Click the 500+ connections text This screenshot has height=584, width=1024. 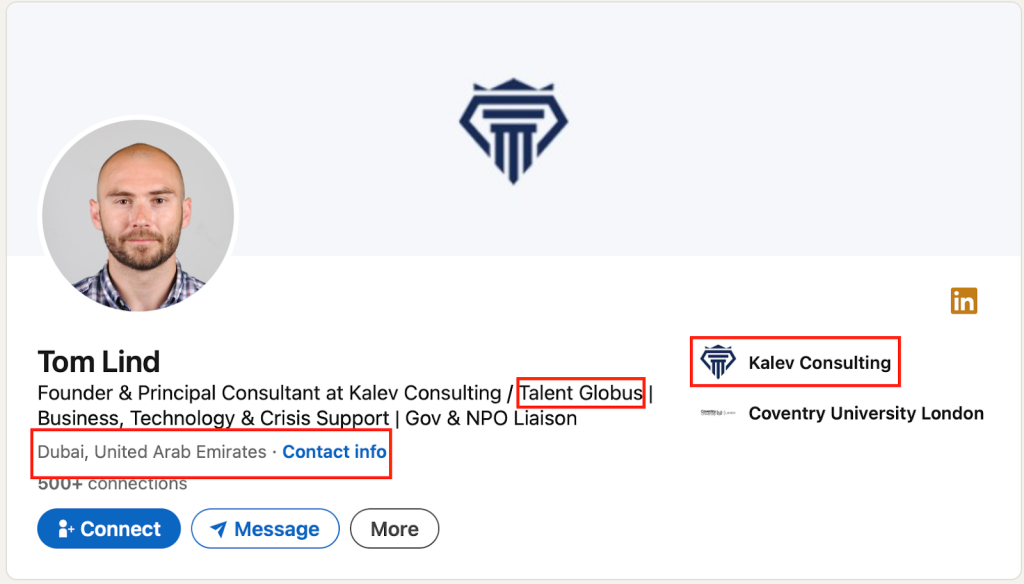112,484
